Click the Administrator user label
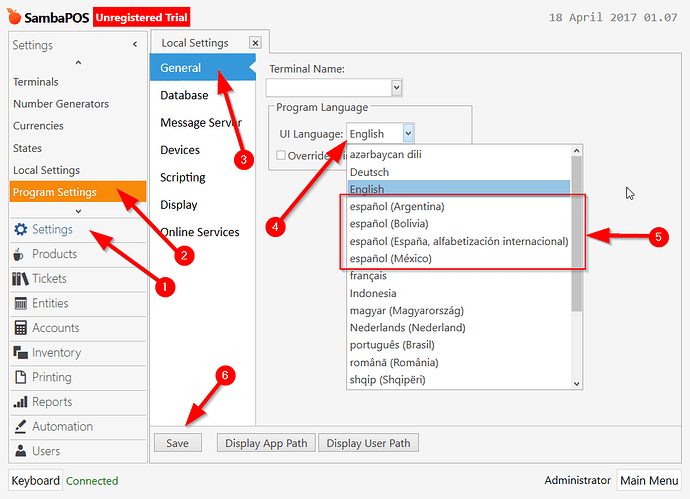The width and height of the screenshot is (690, 499). [577, 480]
